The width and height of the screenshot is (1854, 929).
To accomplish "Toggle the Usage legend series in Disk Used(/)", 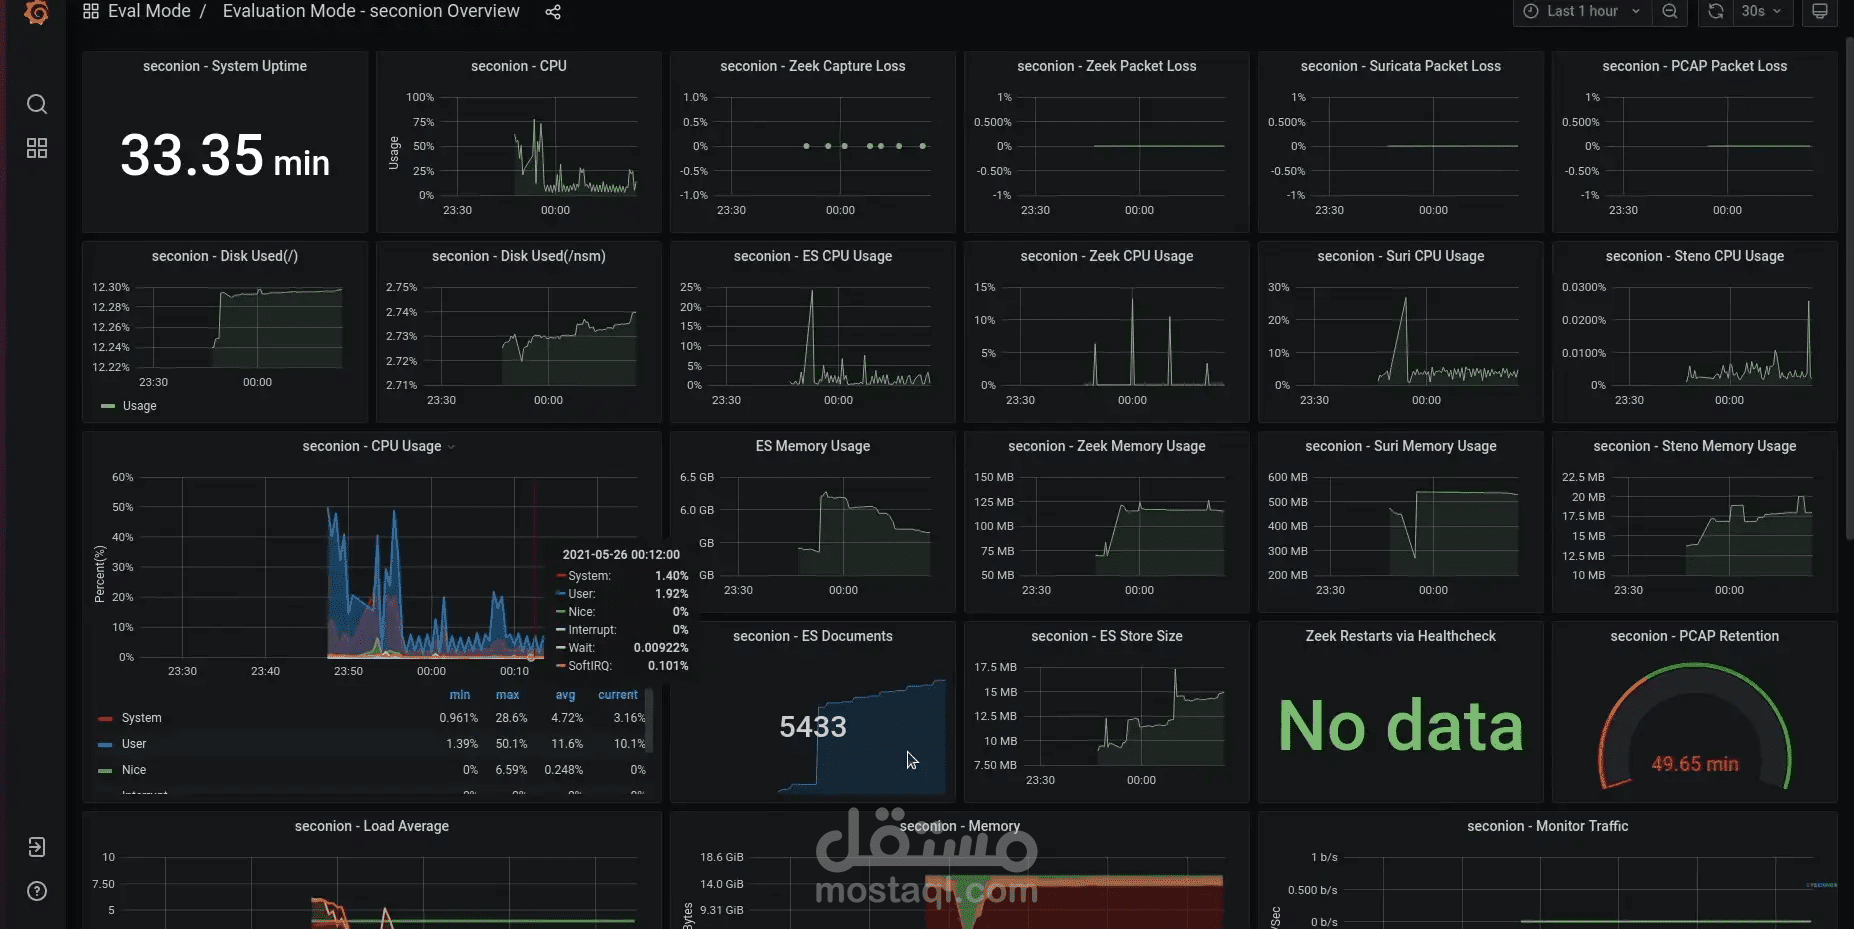I will point(140,406).
